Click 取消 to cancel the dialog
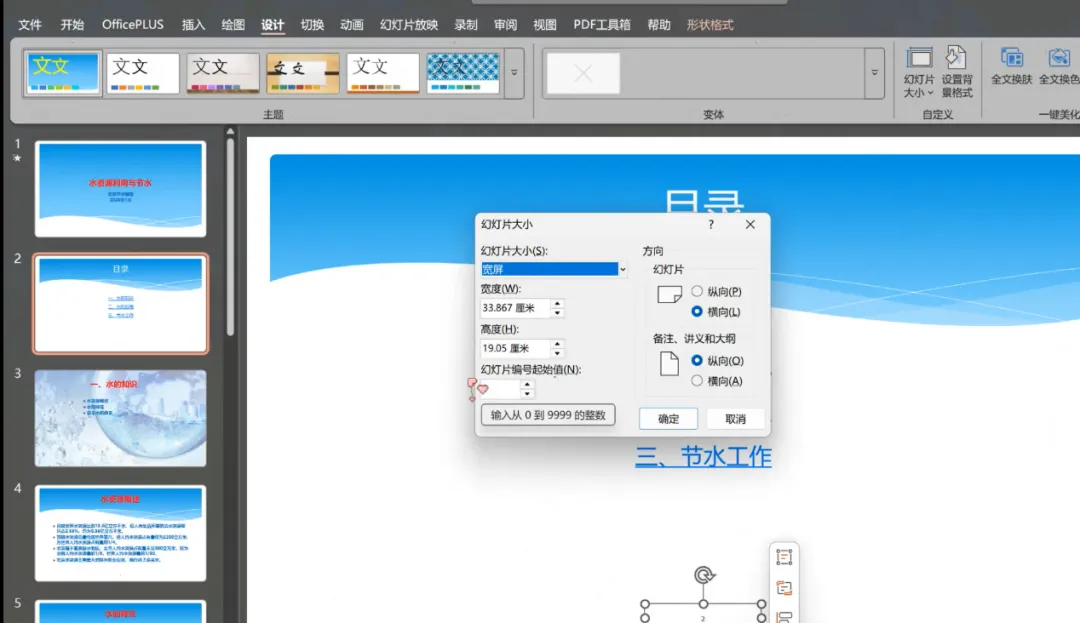Viewport: 1080px width, 623px height. [x=735, y=419]
